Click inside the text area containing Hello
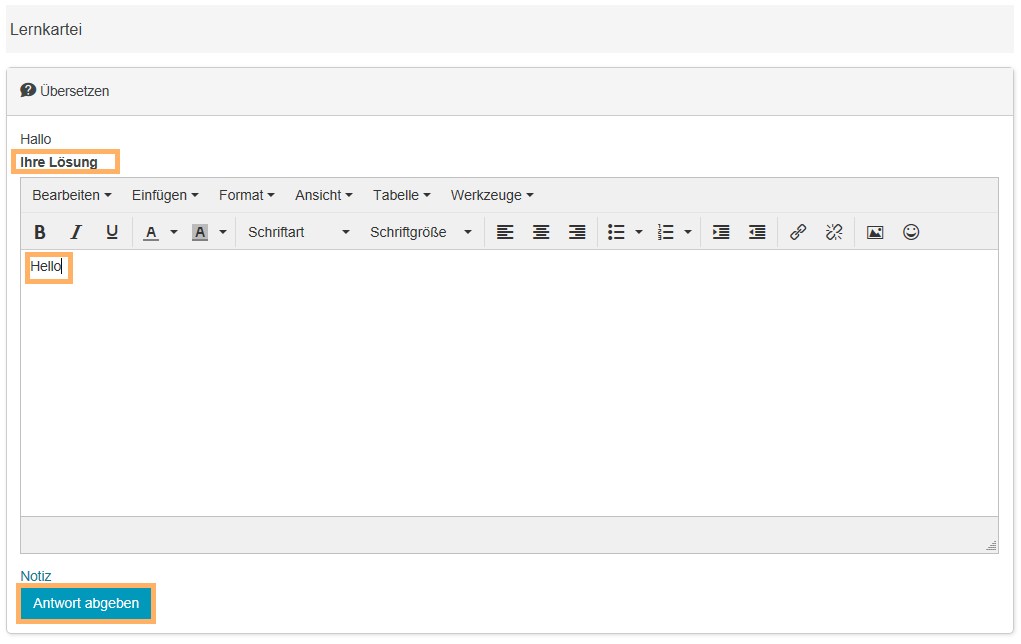1021x644 pixels. click(x=500, y=380)
